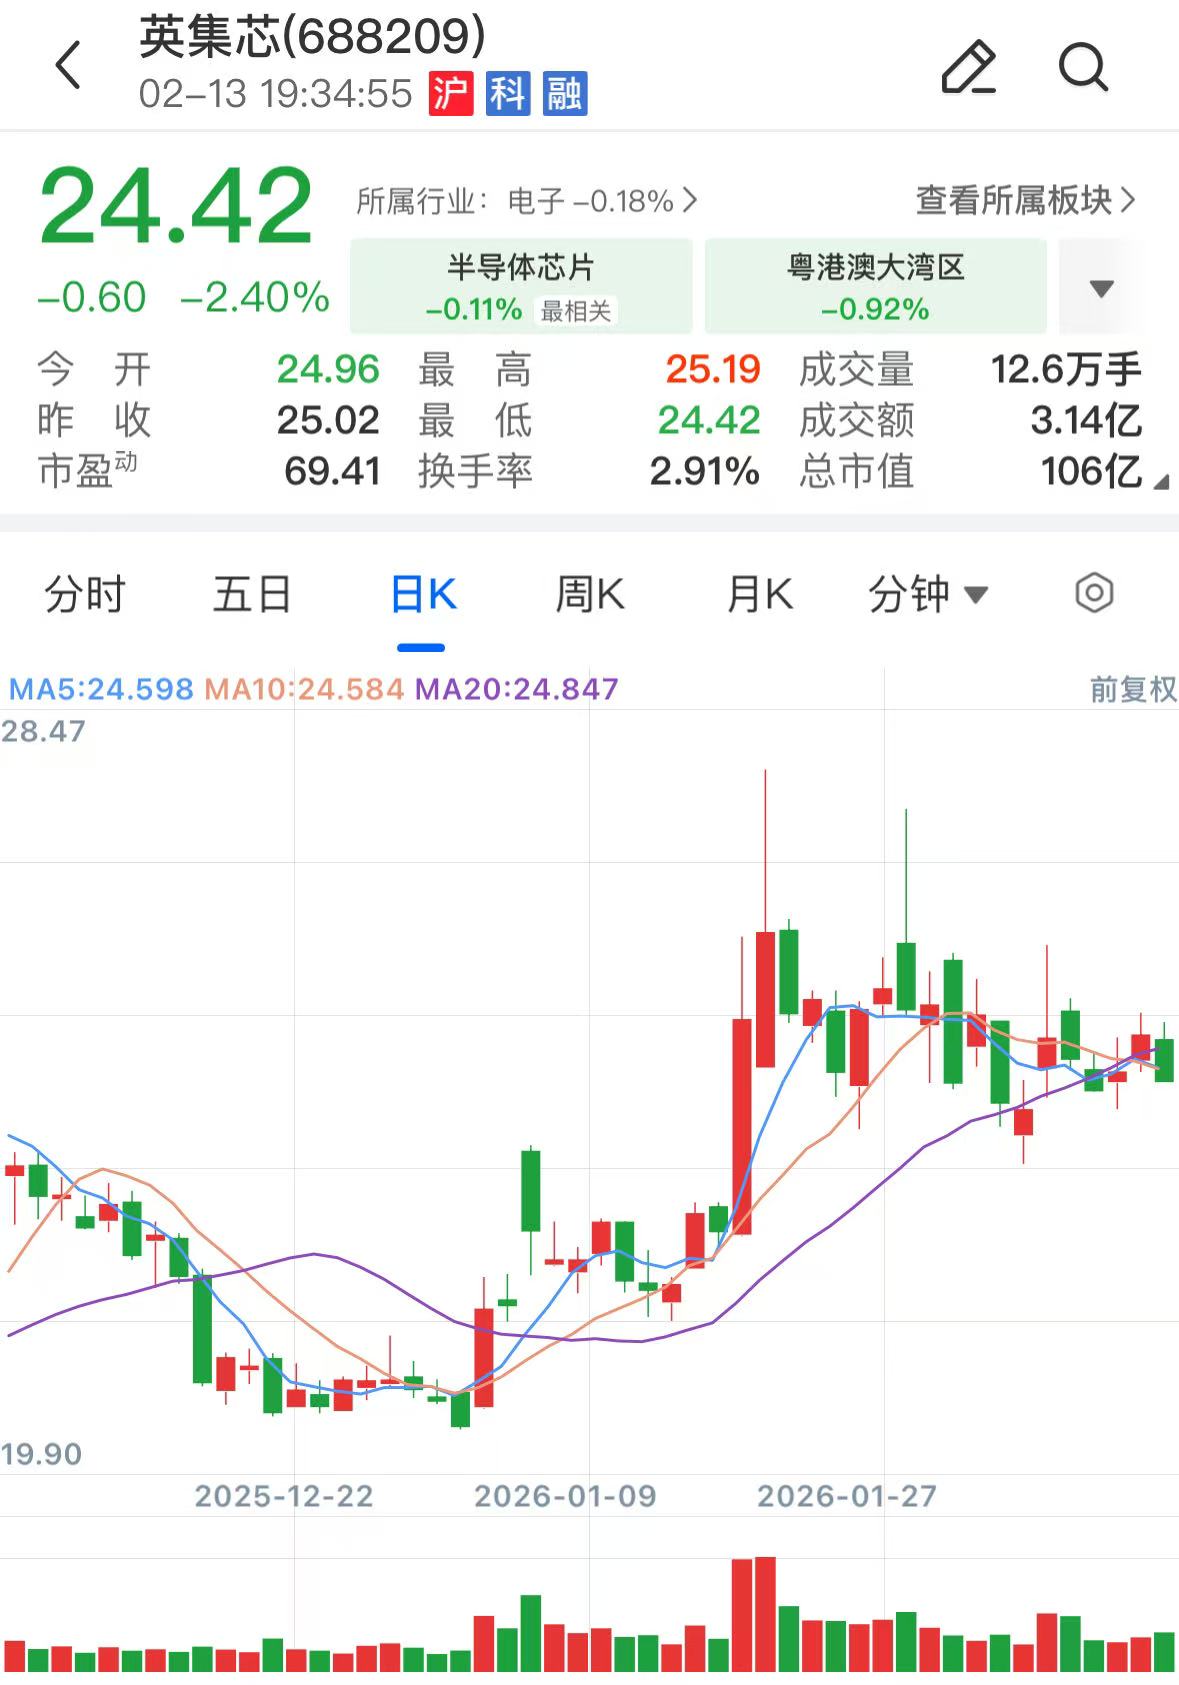Tap the 19.90 price axis label
1179x1685 pixels.
pos(41,1454)
